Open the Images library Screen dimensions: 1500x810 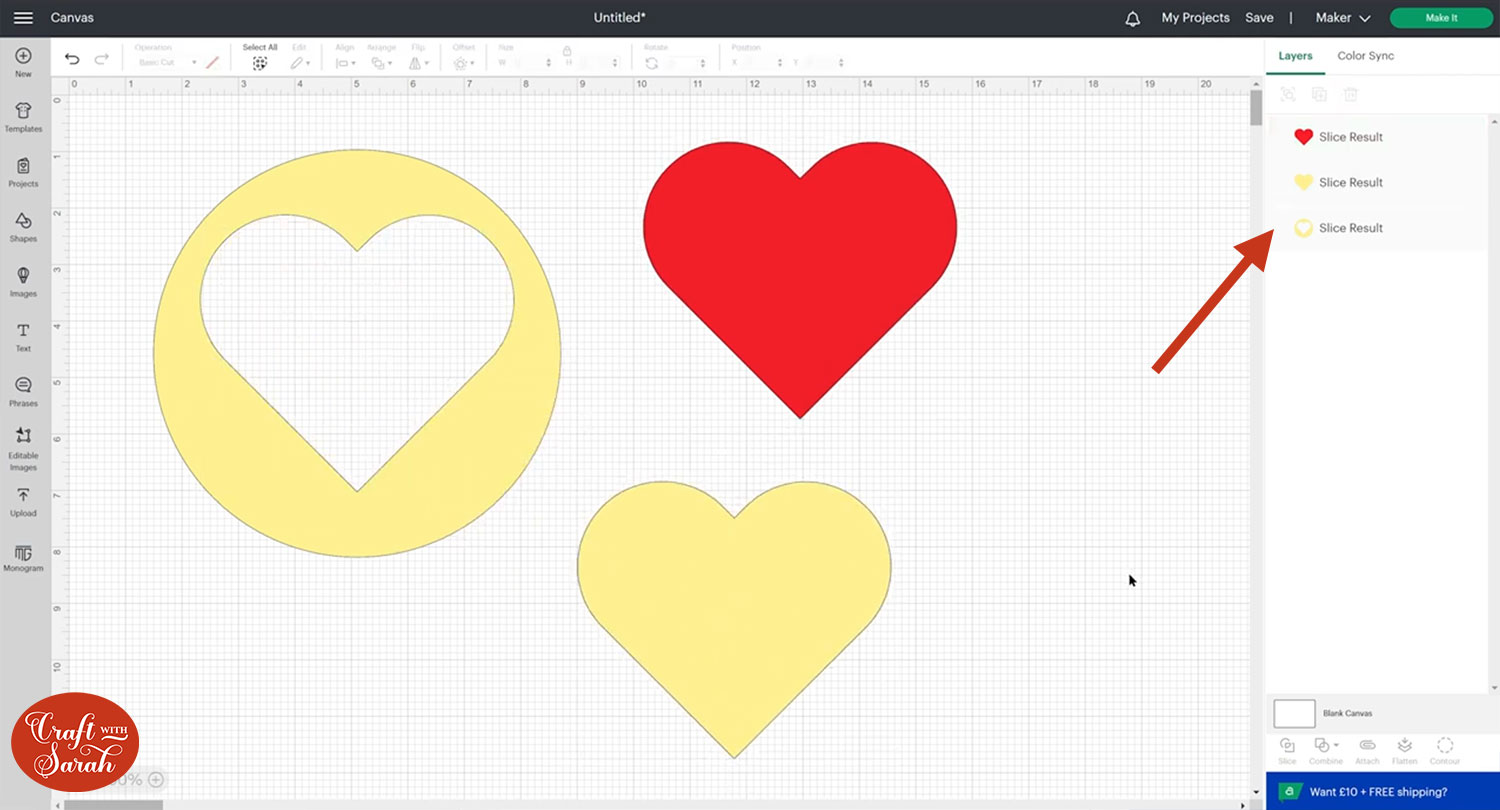[x=23, y=282]
